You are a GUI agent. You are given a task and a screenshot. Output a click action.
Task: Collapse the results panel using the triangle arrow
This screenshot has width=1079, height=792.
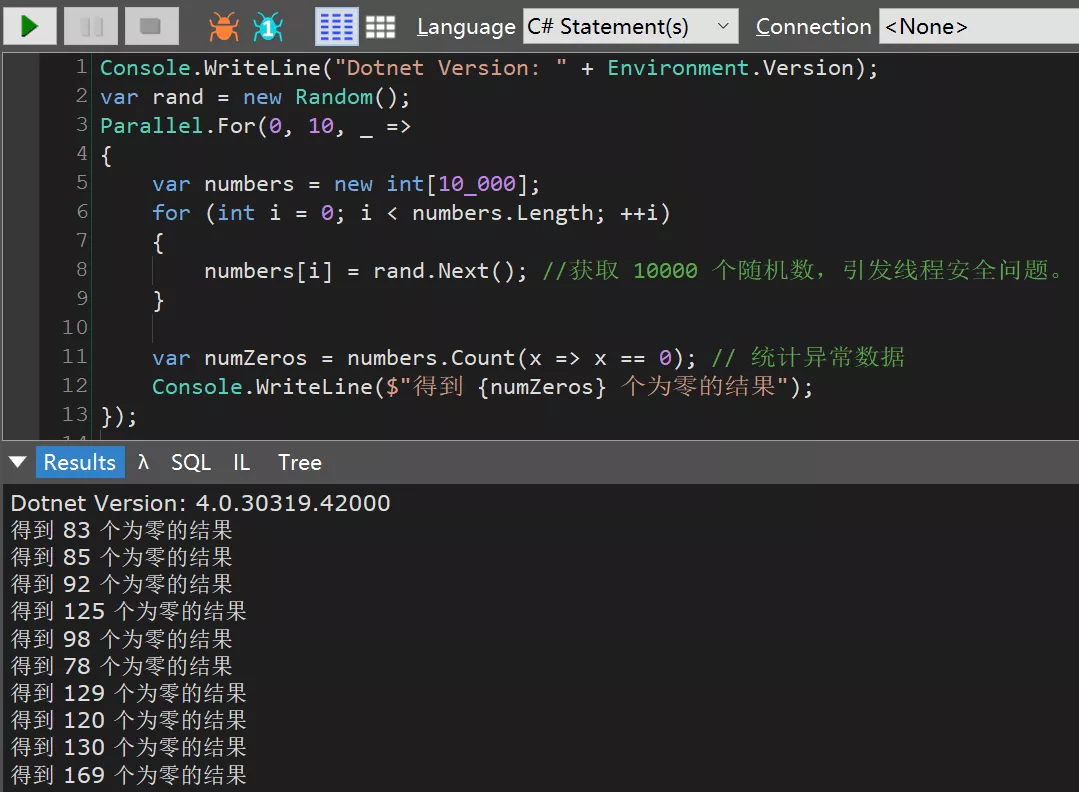pyautogui.click(x=17, y=462)
